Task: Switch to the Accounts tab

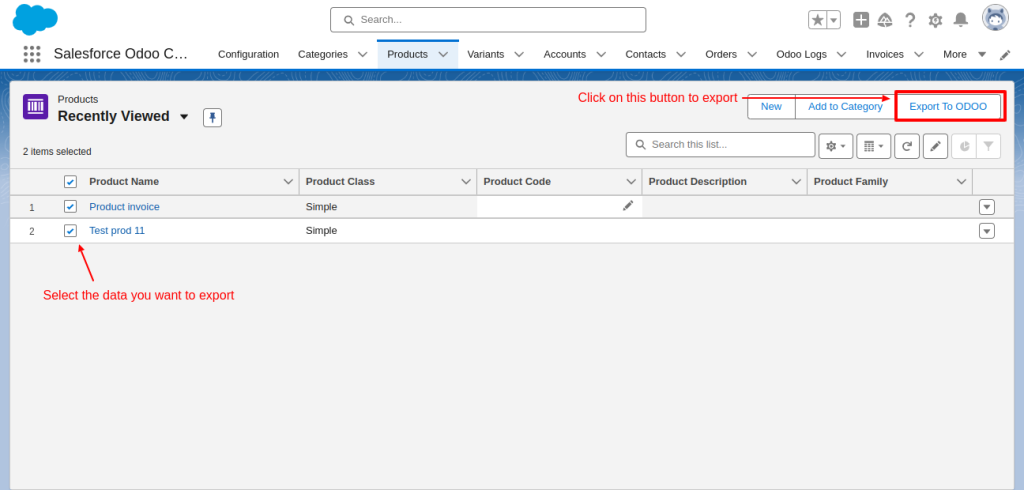Action: pos(564,54)
